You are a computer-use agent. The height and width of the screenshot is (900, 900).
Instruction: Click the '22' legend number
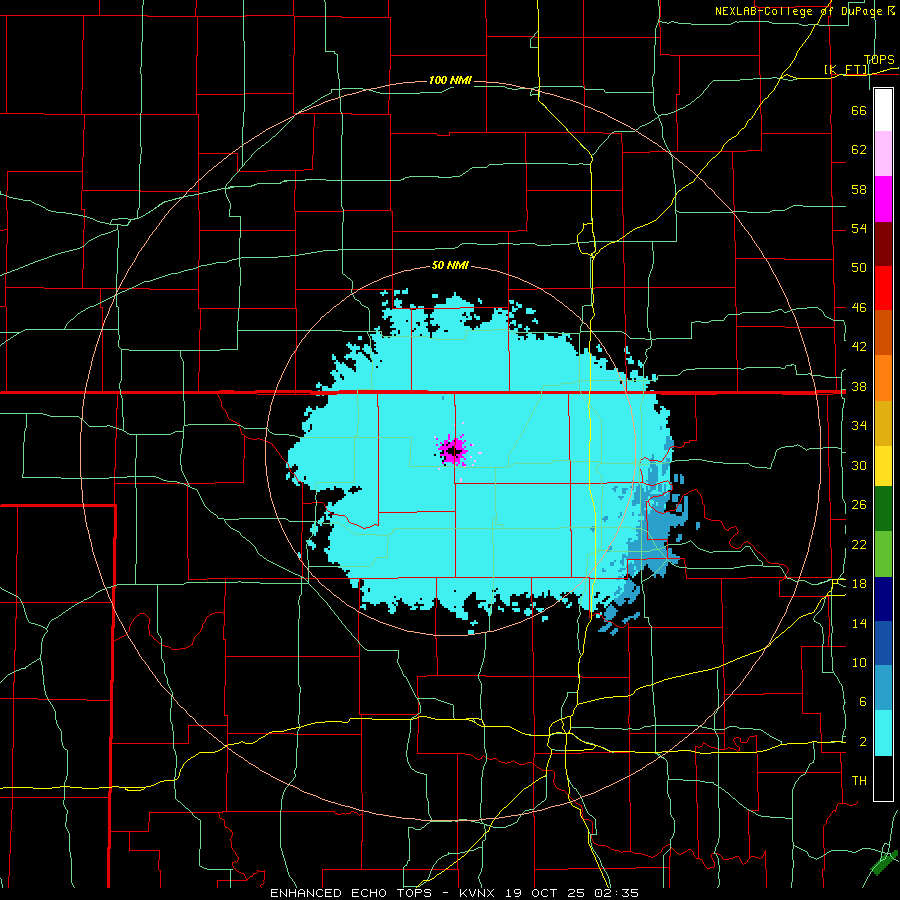coord(859,544)
